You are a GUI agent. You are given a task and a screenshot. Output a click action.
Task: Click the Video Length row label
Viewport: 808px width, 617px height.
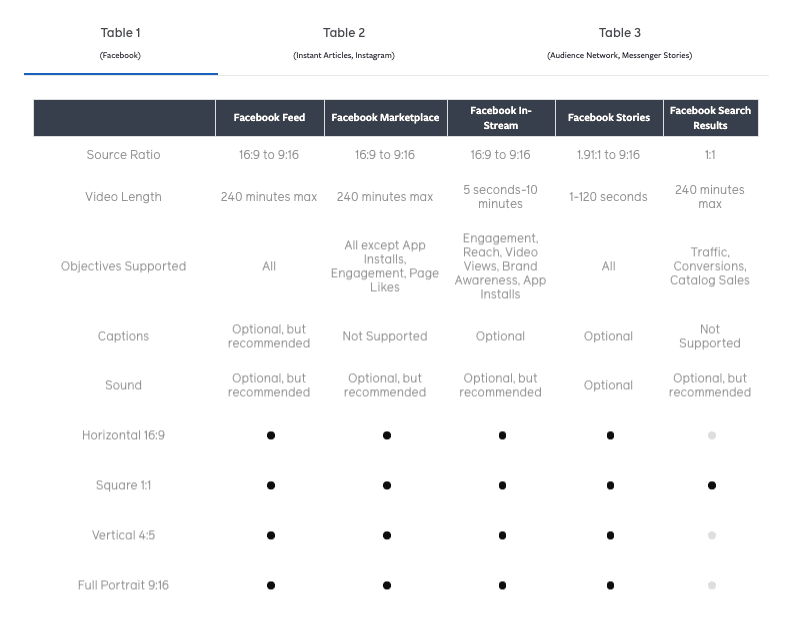123,197
